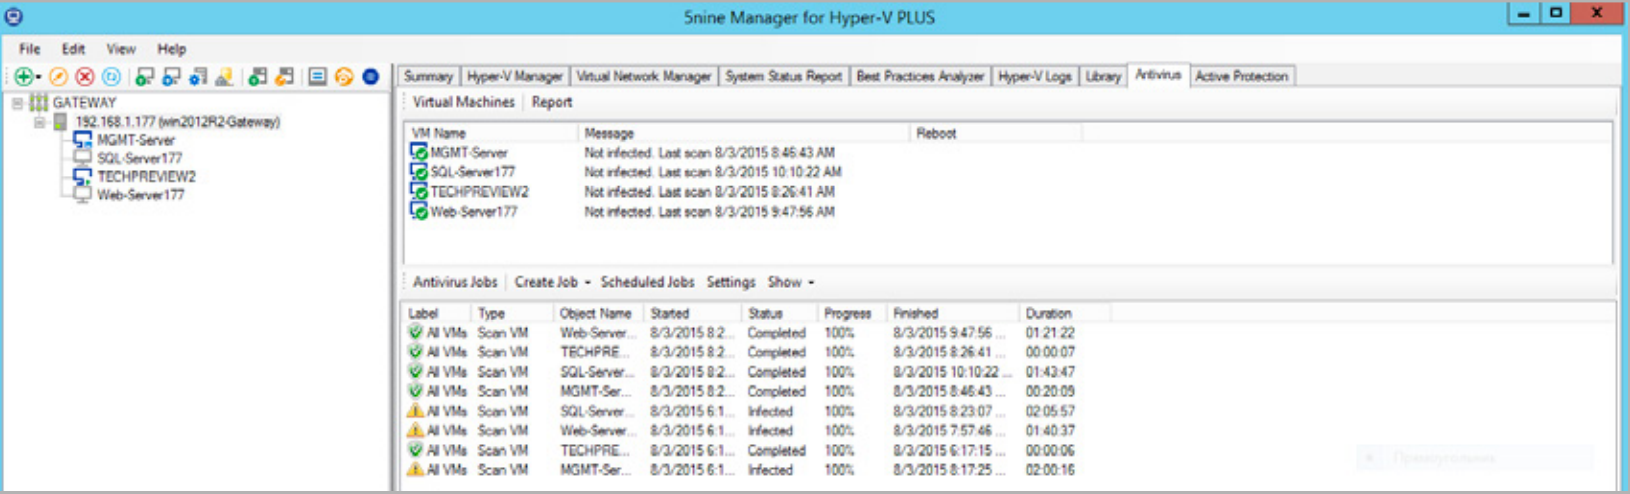Open the Show dropdown menu
This screenshot has width=1630, height=494.
790,282
